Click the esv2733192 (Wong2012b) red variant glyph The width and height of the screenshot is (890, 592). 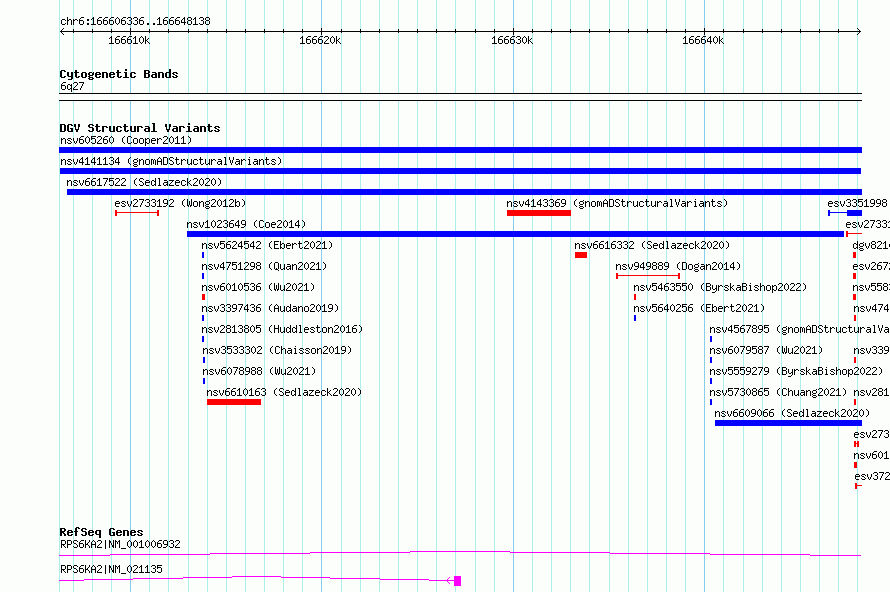point(137,213)
